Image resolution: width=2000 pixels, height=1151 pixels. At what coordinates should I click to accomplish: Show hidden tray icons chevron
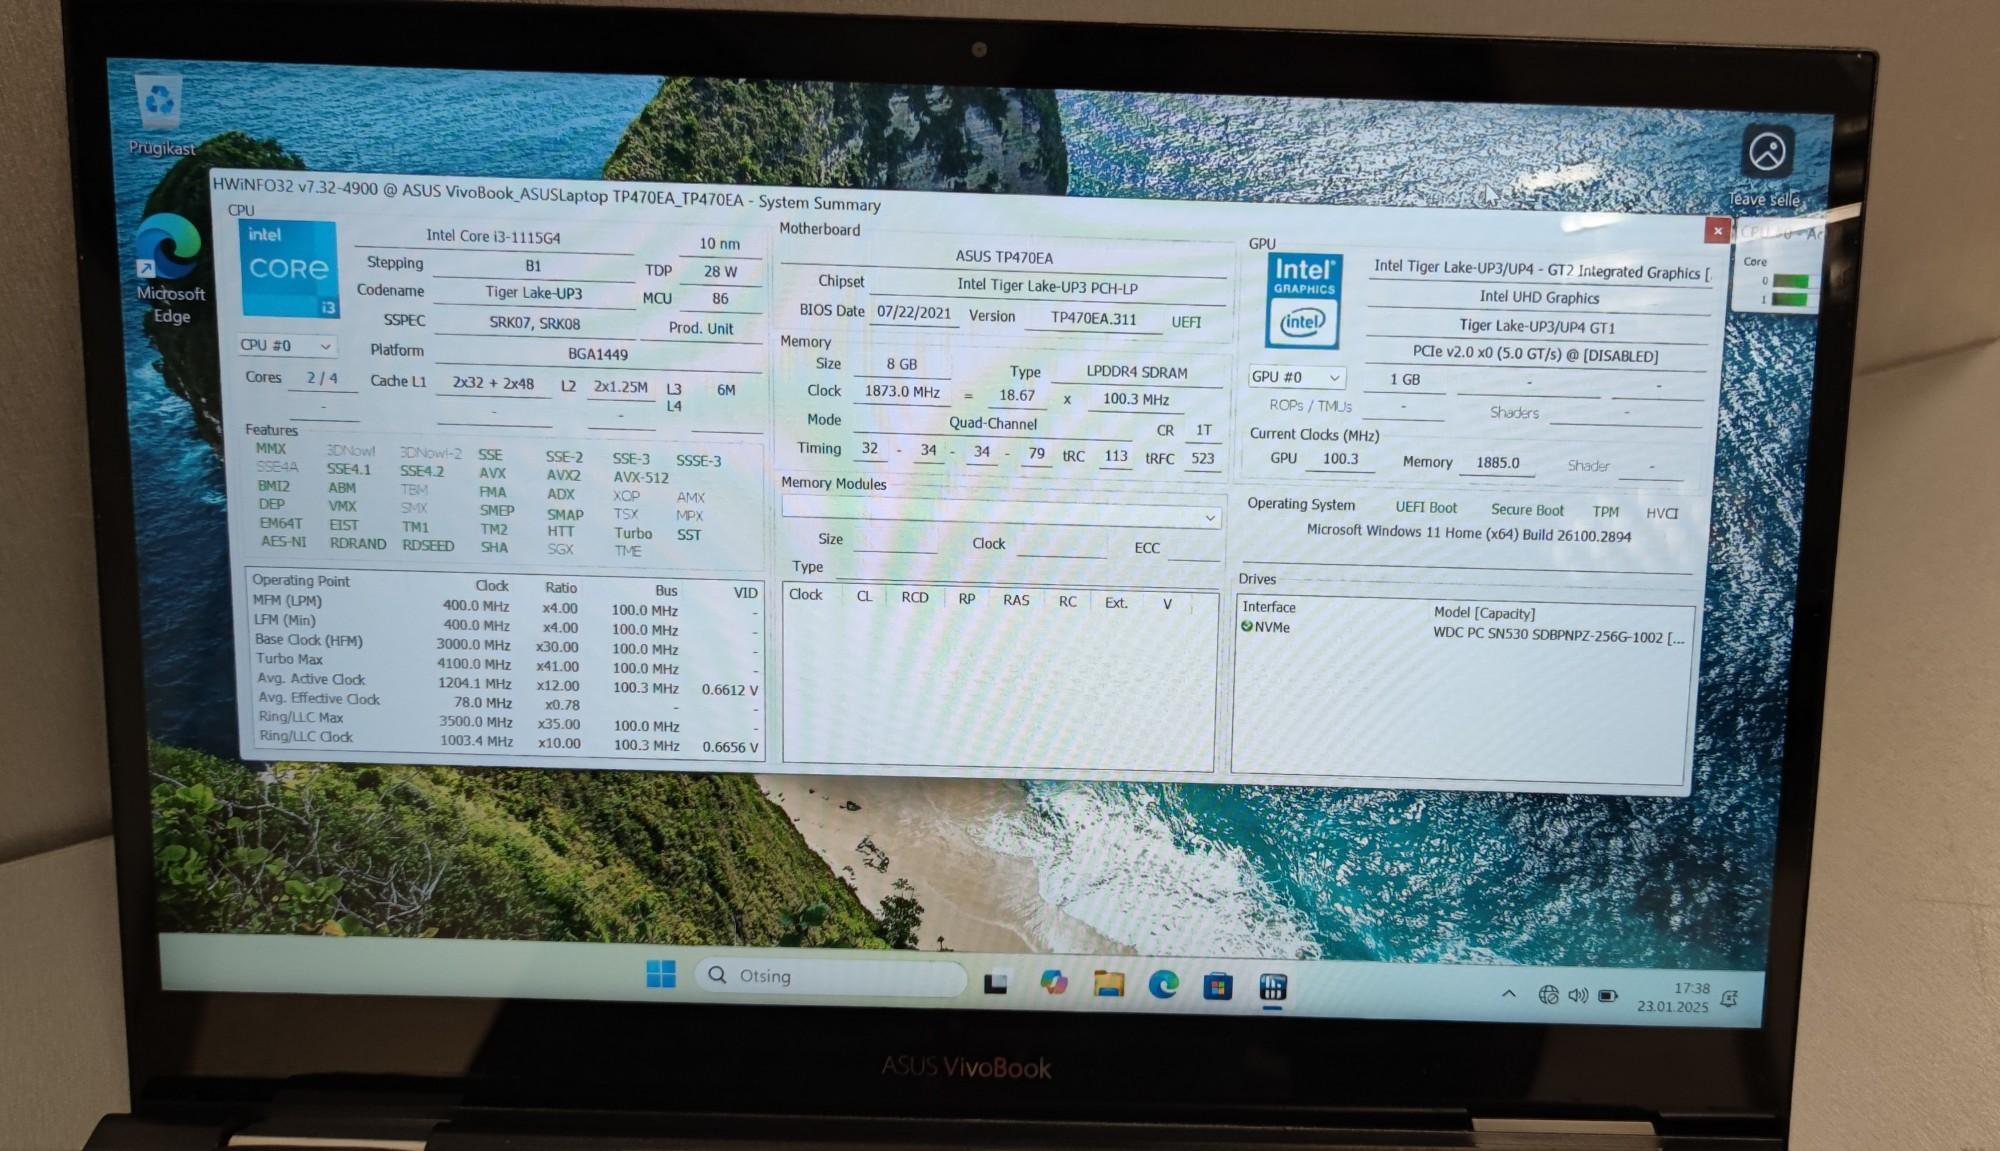click(1509, 993)
